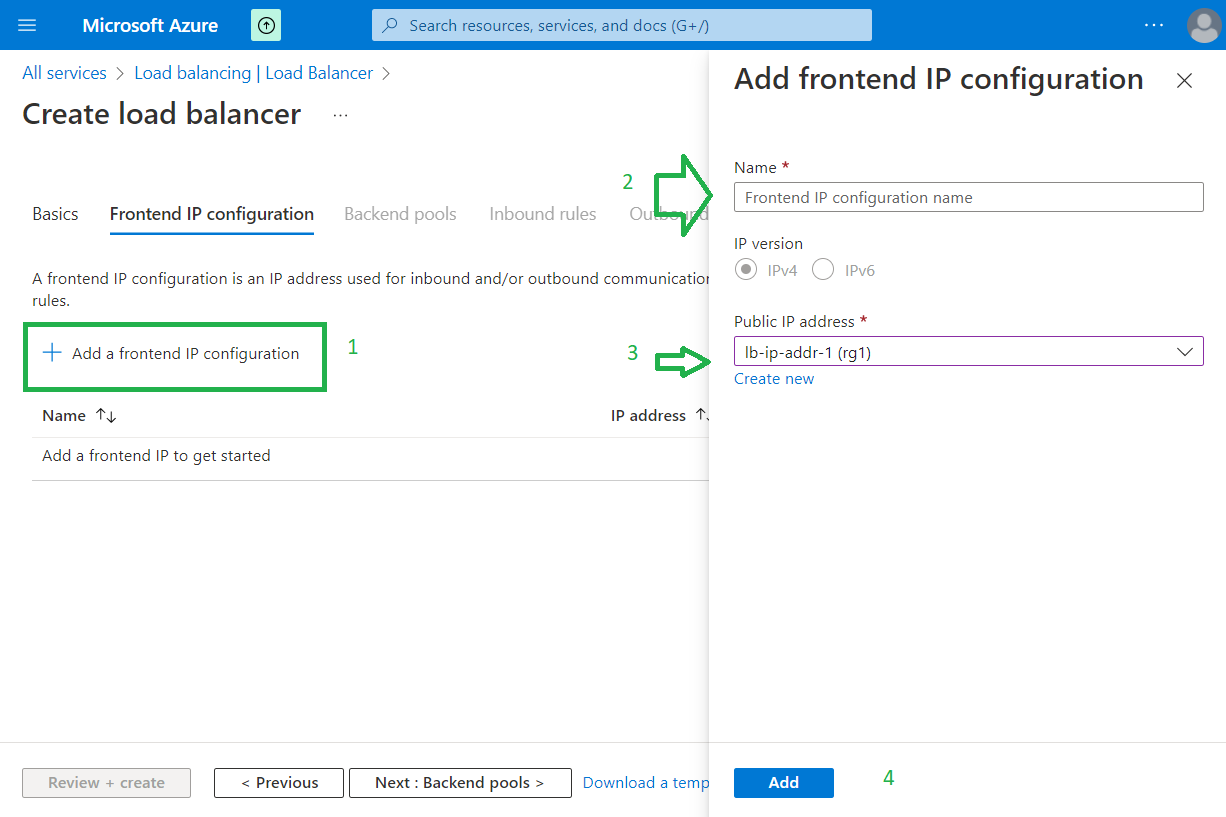Open the All services breadcrumb
This screenshot has width=1226, height=817.
[x=64, y=73]
